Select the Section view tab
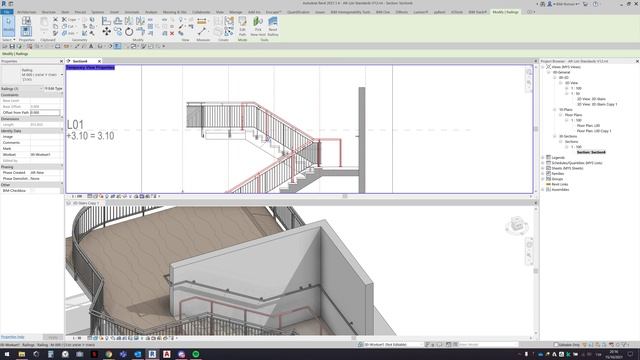 (81, 61)
